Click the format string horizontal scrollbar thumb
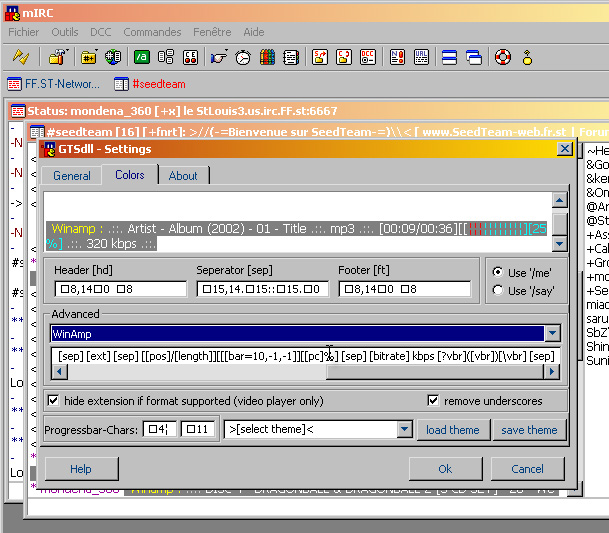The height and width of the screenshot is (533, 609). click(x=435, y=372)
